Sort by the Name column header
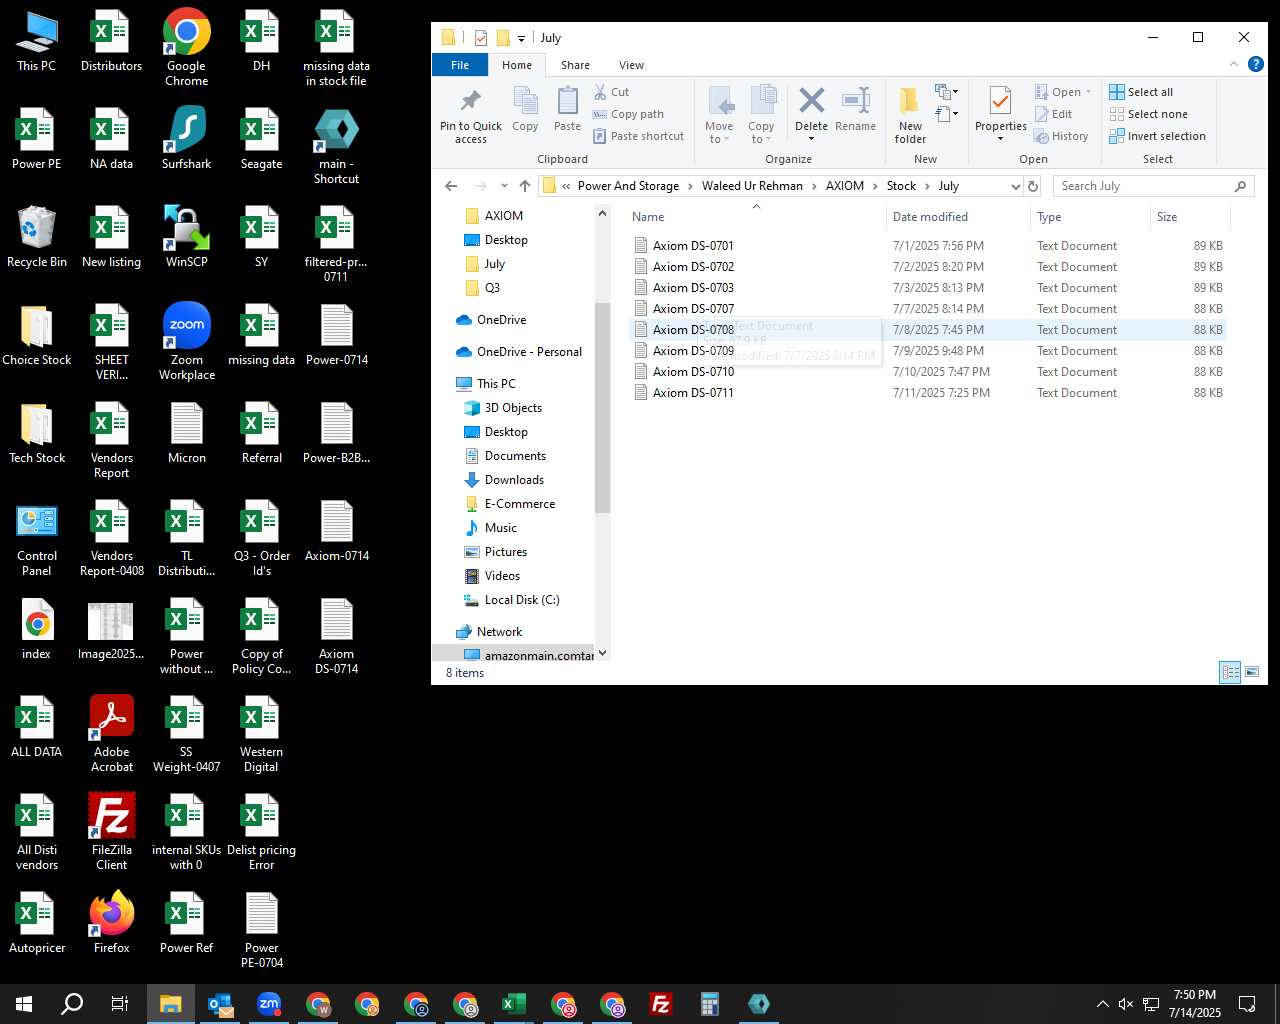 pos(756,217)
